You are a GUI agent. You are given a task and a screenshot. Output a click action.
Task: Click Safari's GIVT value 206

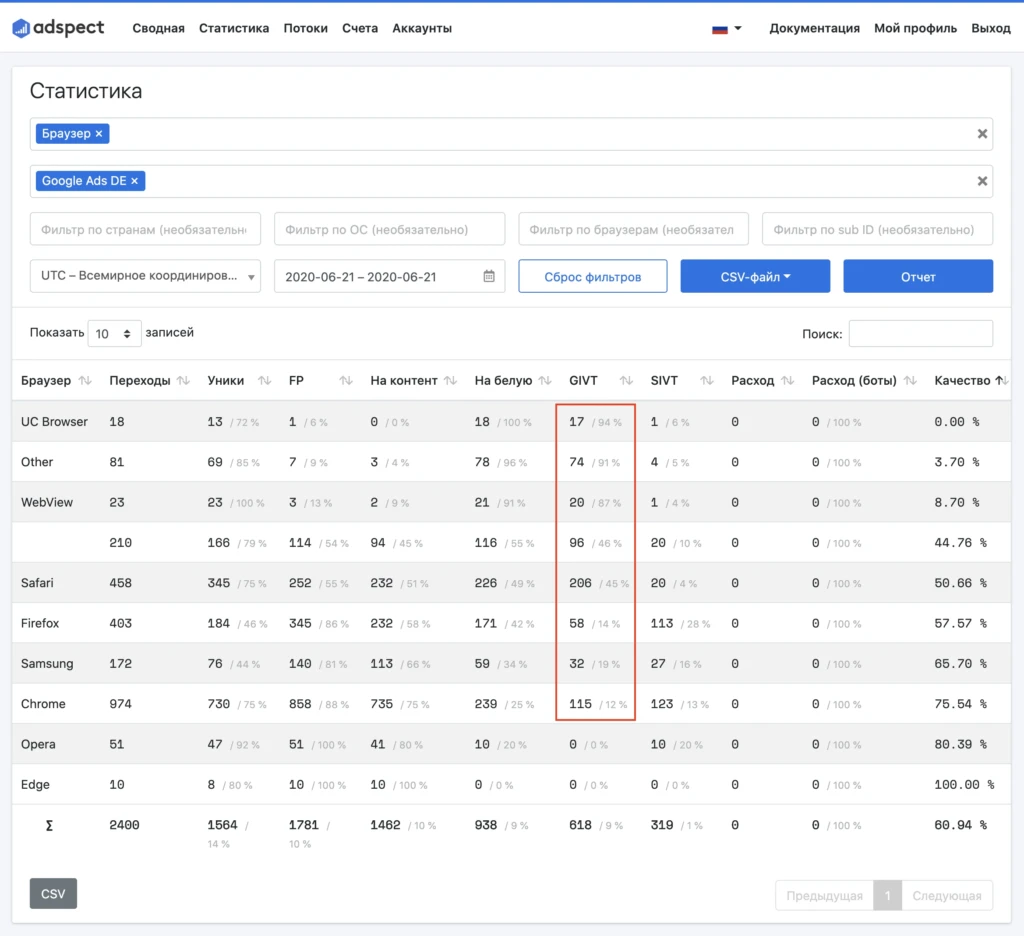(x=580, y=583)
